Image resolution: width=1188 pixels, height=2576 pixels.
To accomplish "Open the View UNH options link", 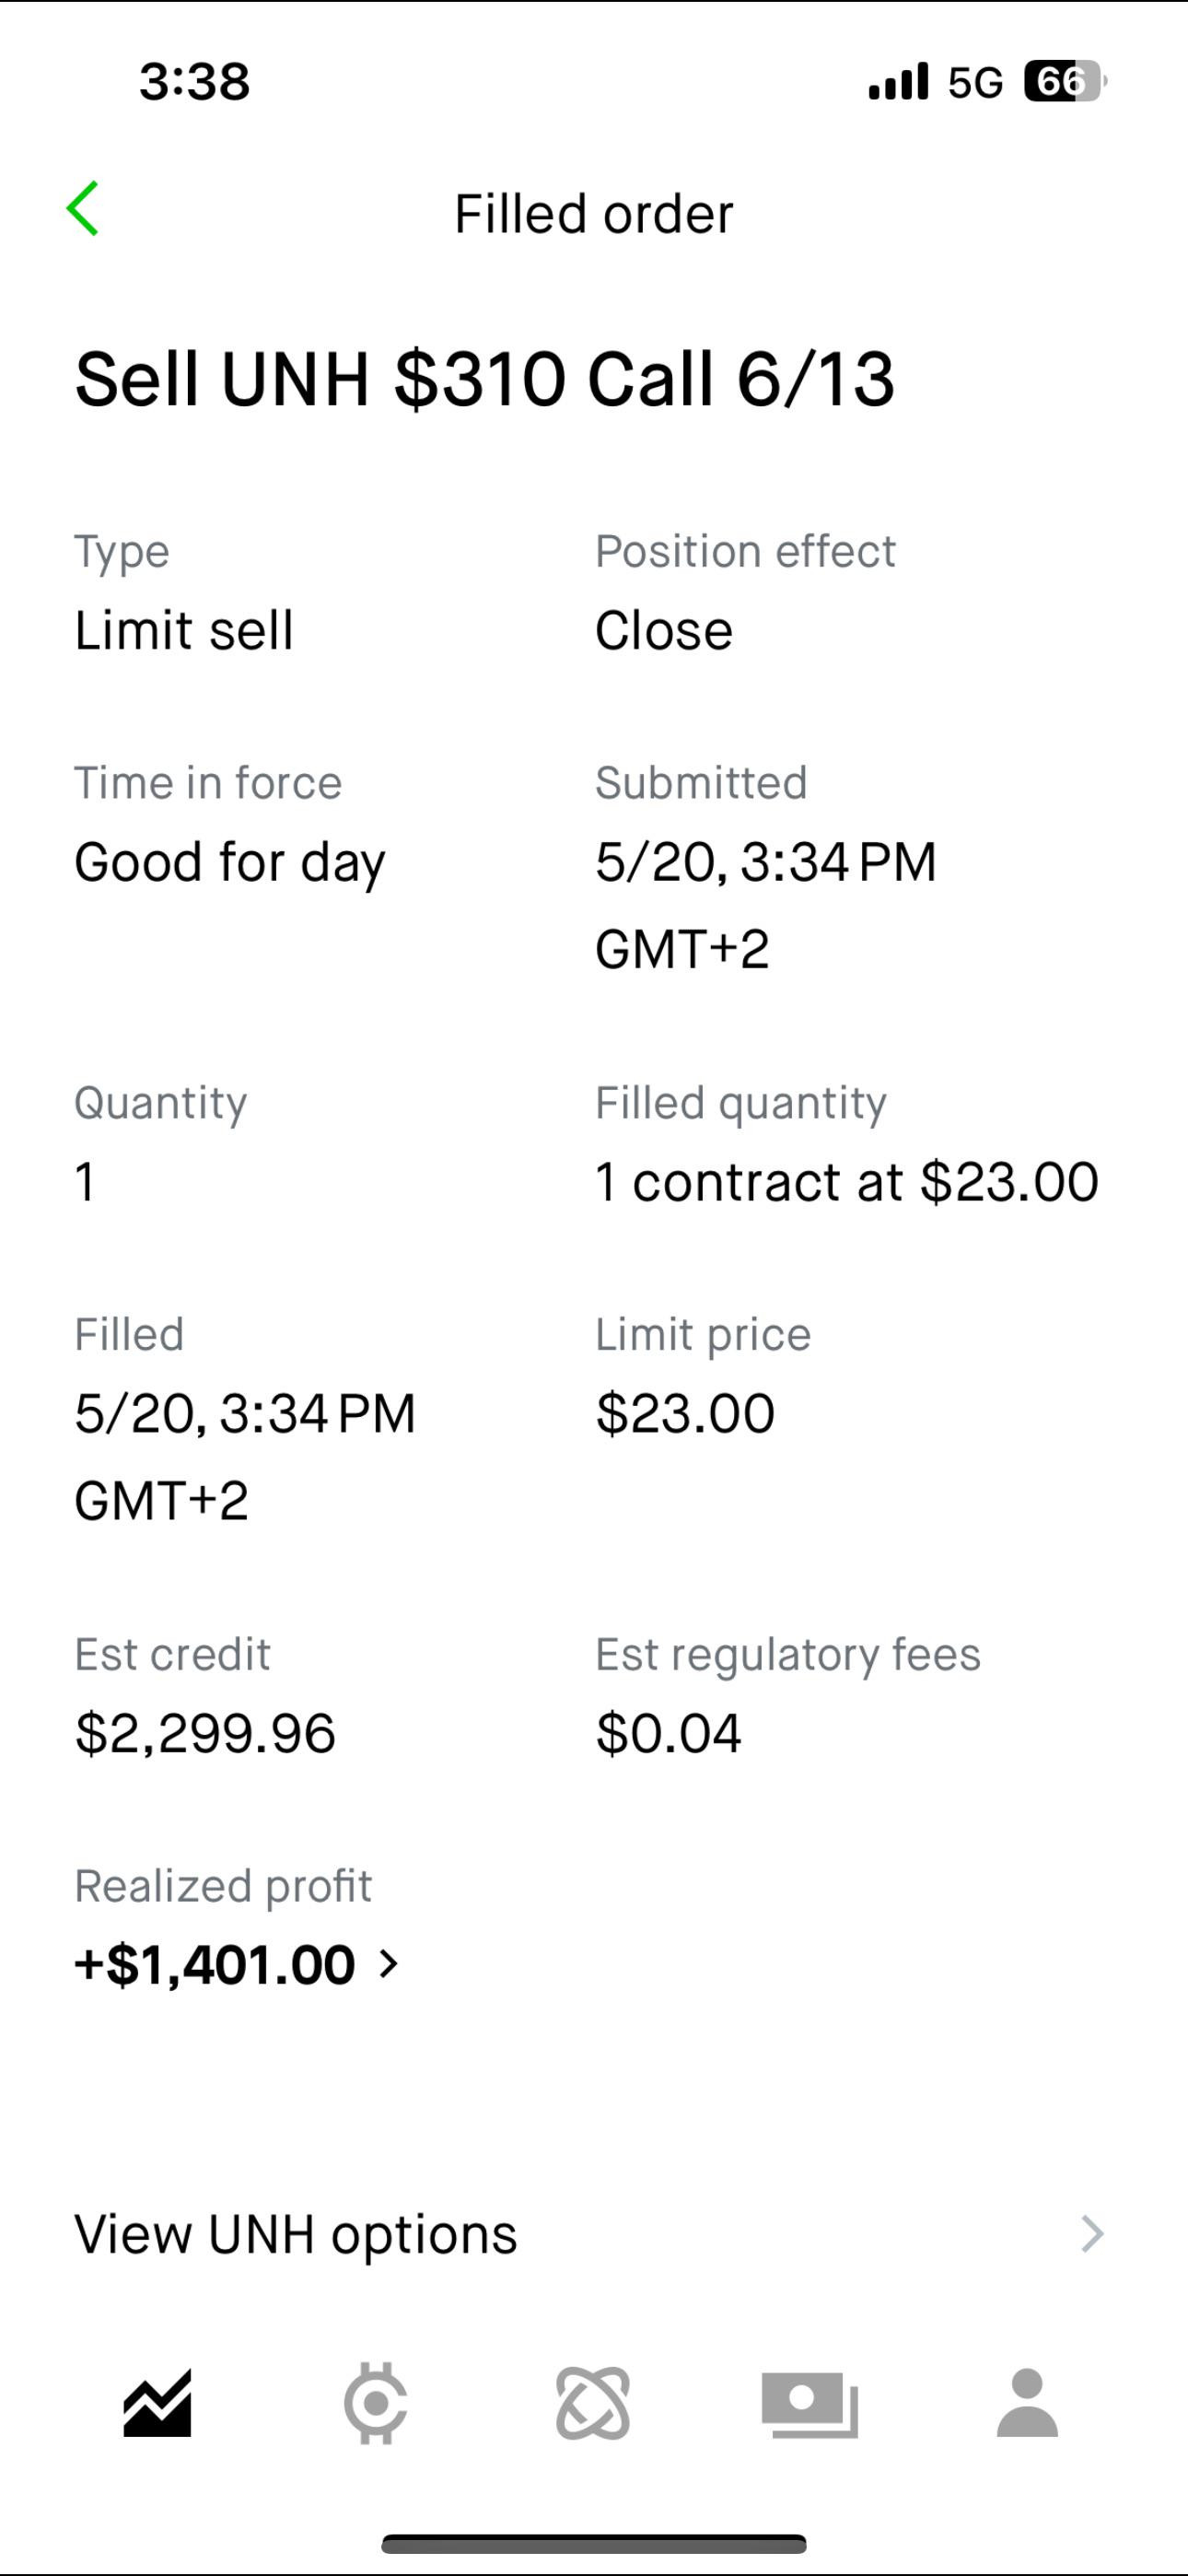I will (x=296, y=2234).
